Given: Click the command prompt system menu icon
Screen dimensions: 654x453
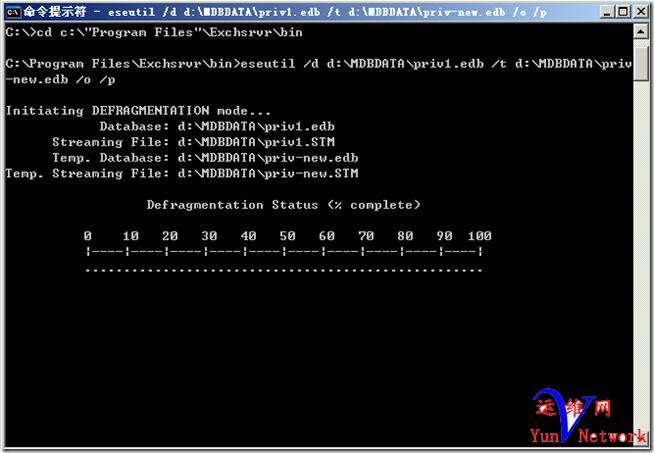Looking at the screenshot, I should [x=13, y=12].
